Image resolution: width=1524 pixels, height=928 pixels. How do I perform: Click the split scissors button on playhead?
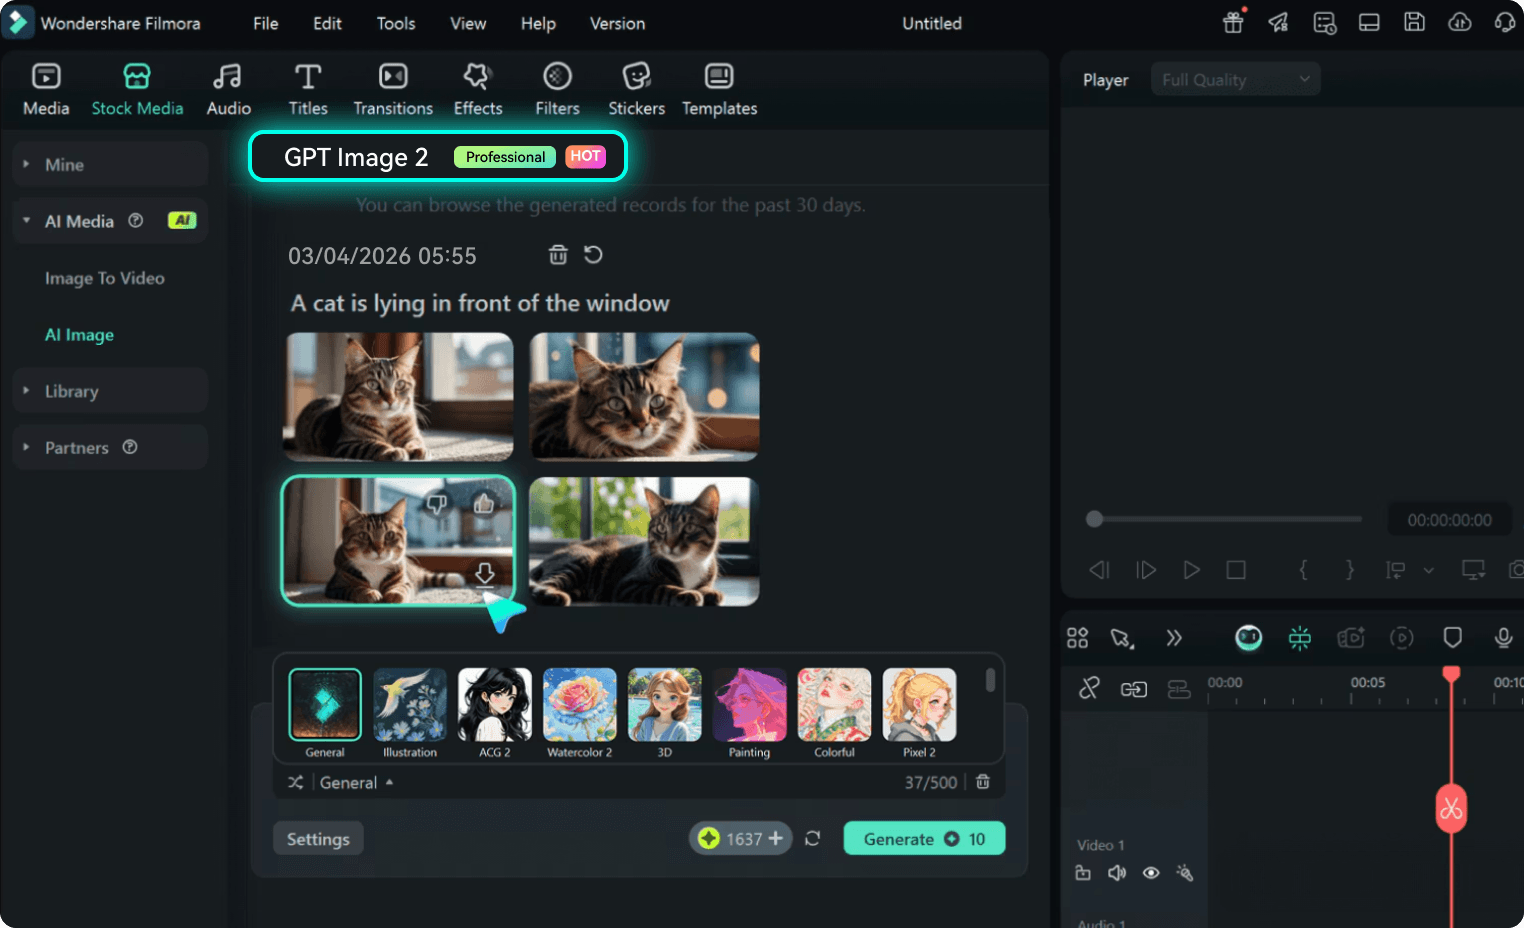pyautogui.click(x=1451, y=809)
